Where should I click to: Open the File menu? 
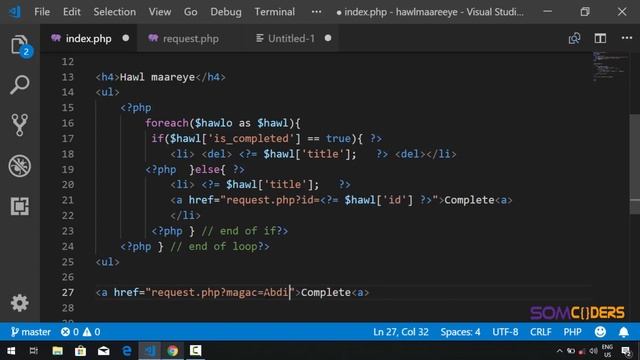pyautogui.click(x=42, y=12)
